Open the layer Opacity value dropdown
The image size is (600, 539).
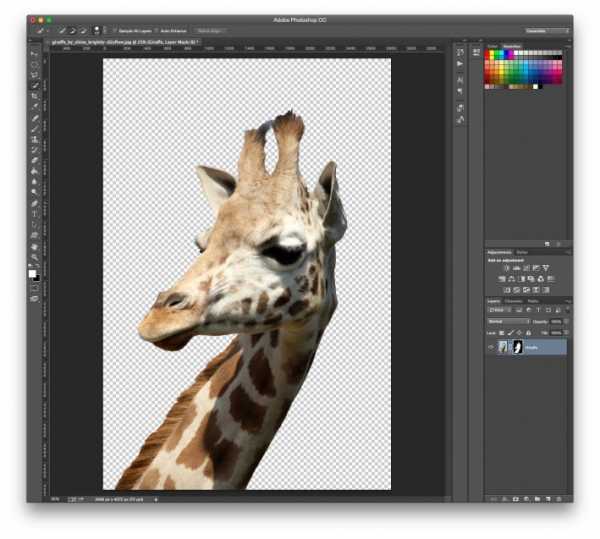pyautogui.click(x=556, y=321)
